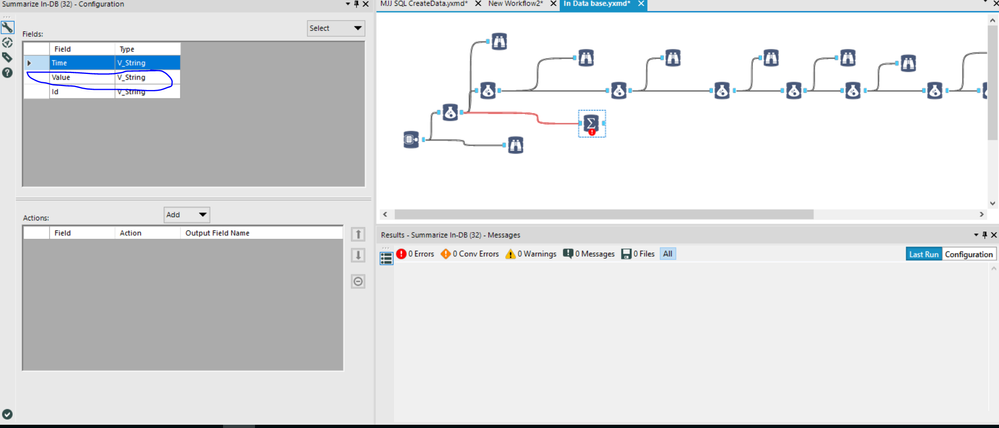
Task: Switch results to Configuration messages
Action: [x=968, y=254]
